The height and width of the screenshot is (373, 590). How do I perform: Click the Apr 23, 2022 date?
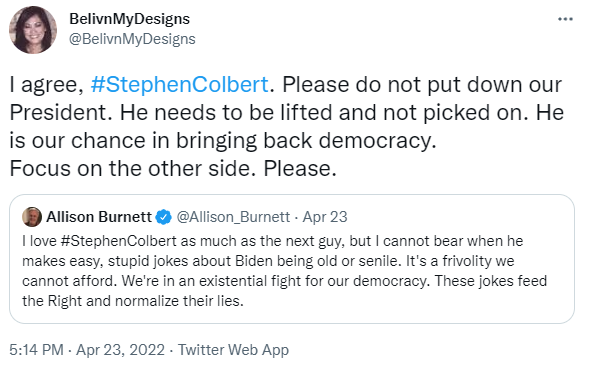point(120,350)
